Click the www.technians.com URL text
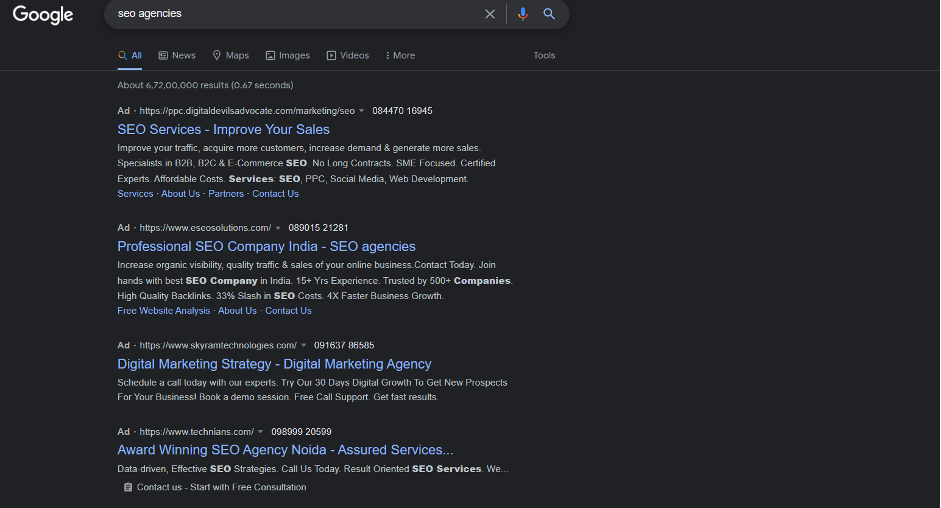 click(197, 432)
